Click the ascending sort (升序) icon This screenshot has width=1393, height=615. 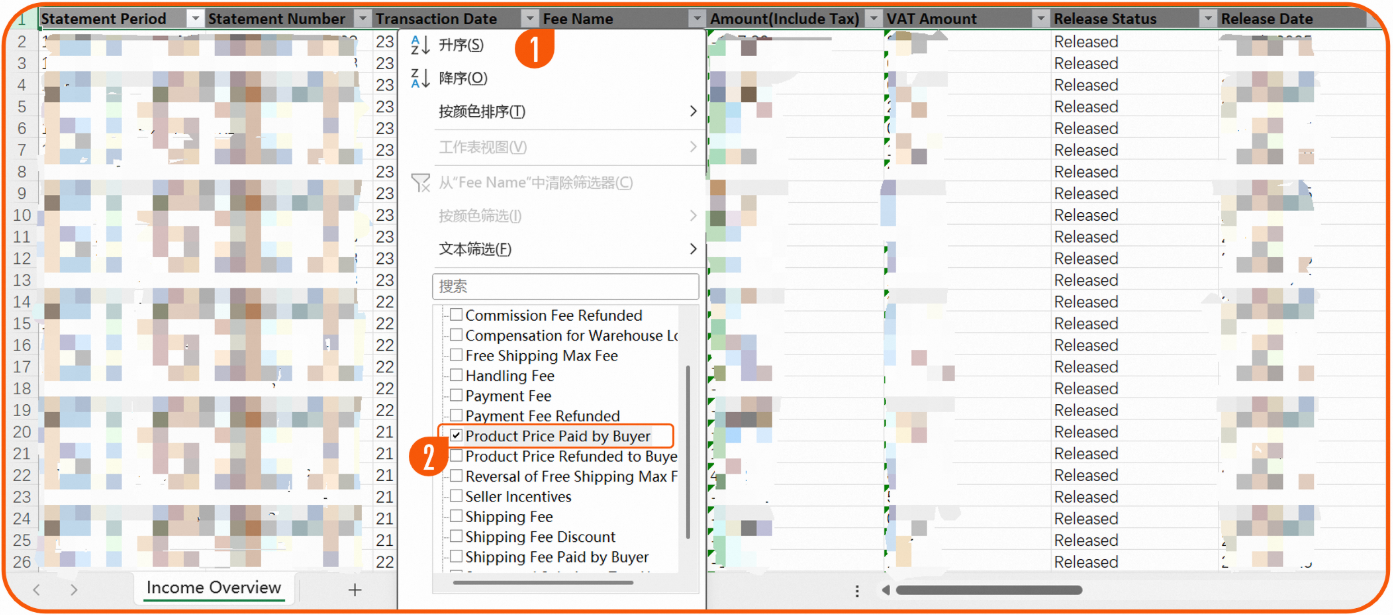click(420, 46)
